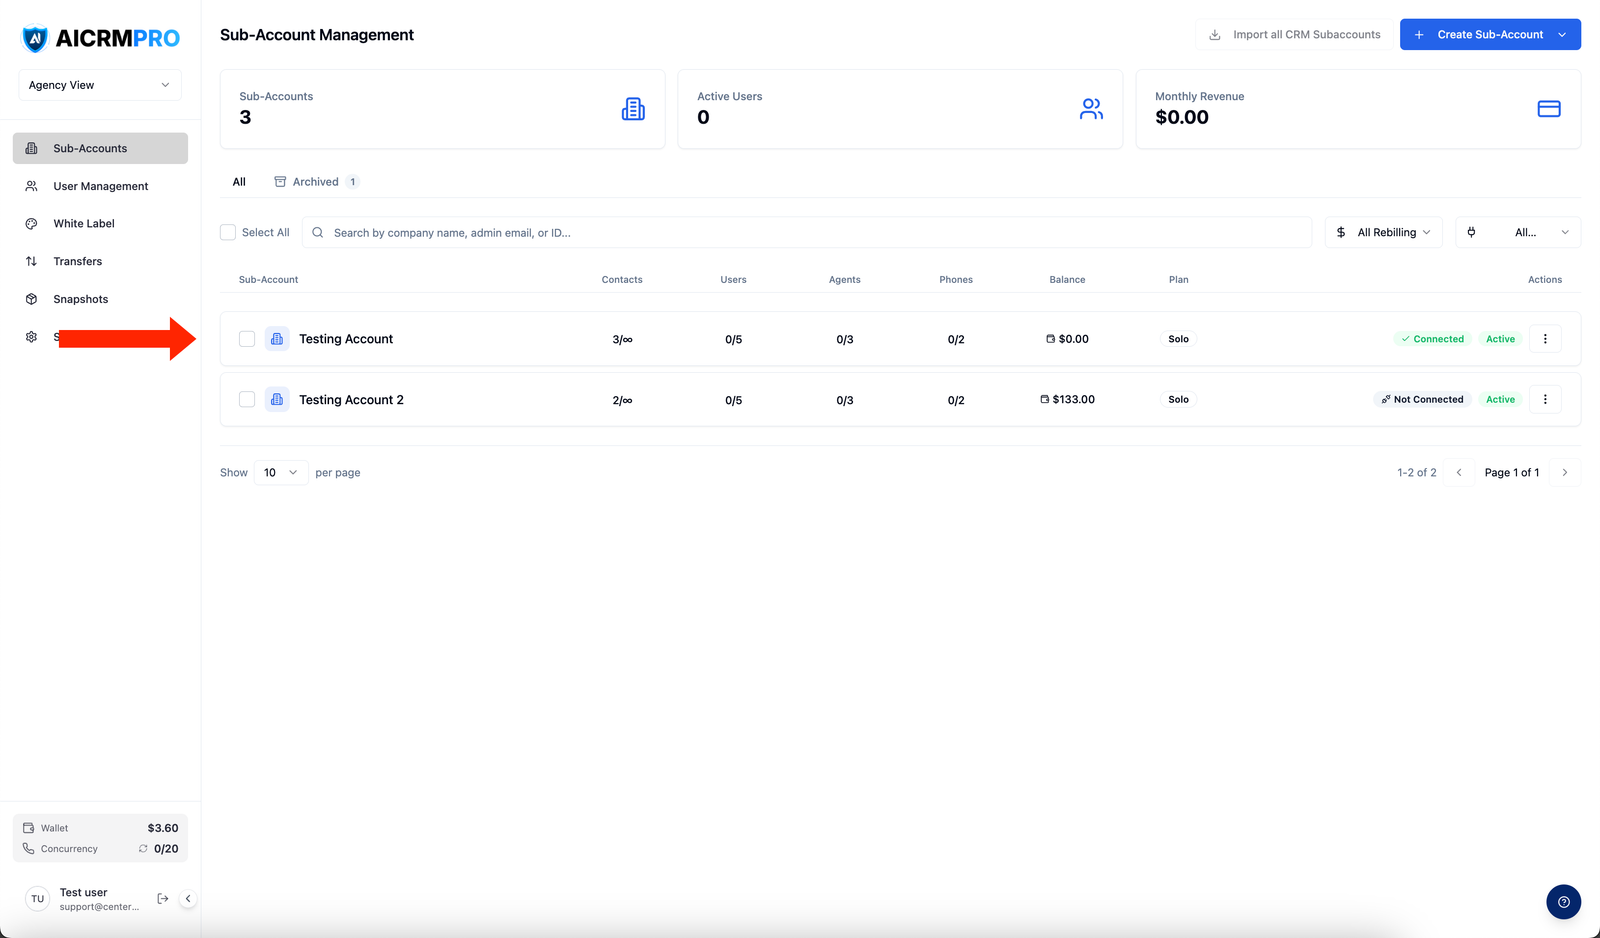Screen dimensions: 1600x938
Task: Check the Select All checkbox
Action: (x=228, y=232)
